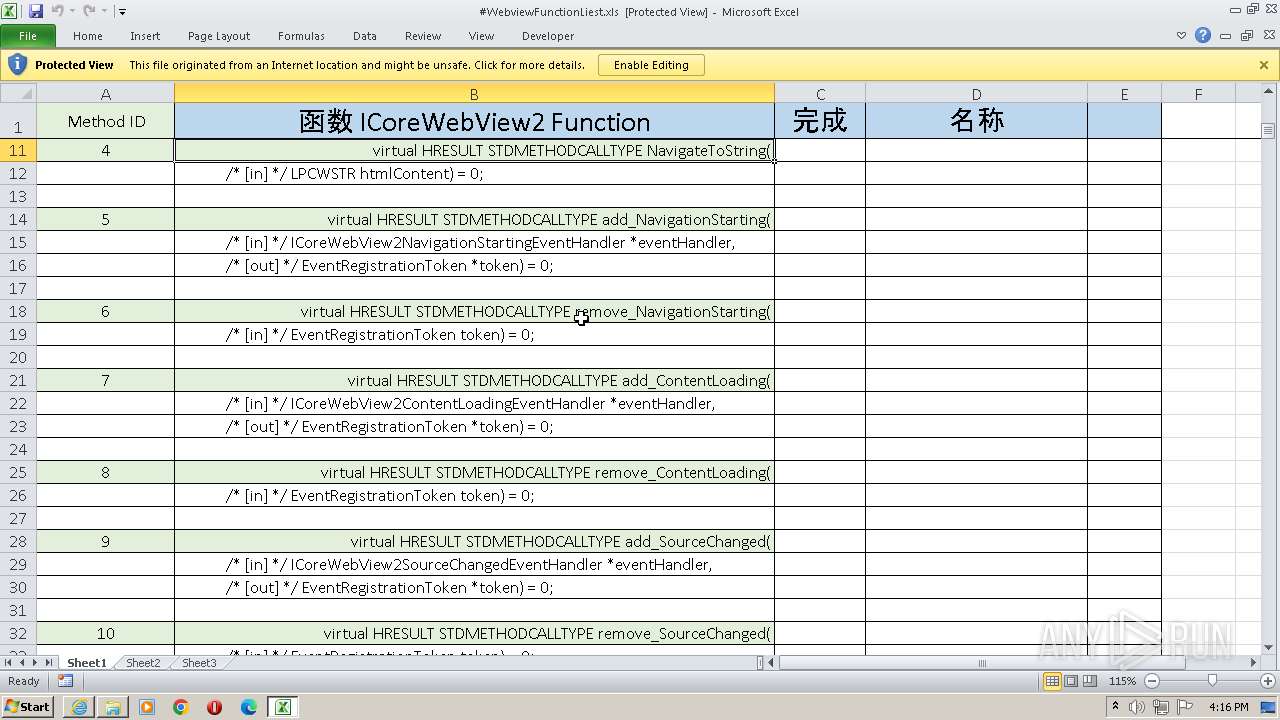Click the '名称' header cell
Image resolution: width=1280 pixels, height=720 pixels.
[976, 121]
